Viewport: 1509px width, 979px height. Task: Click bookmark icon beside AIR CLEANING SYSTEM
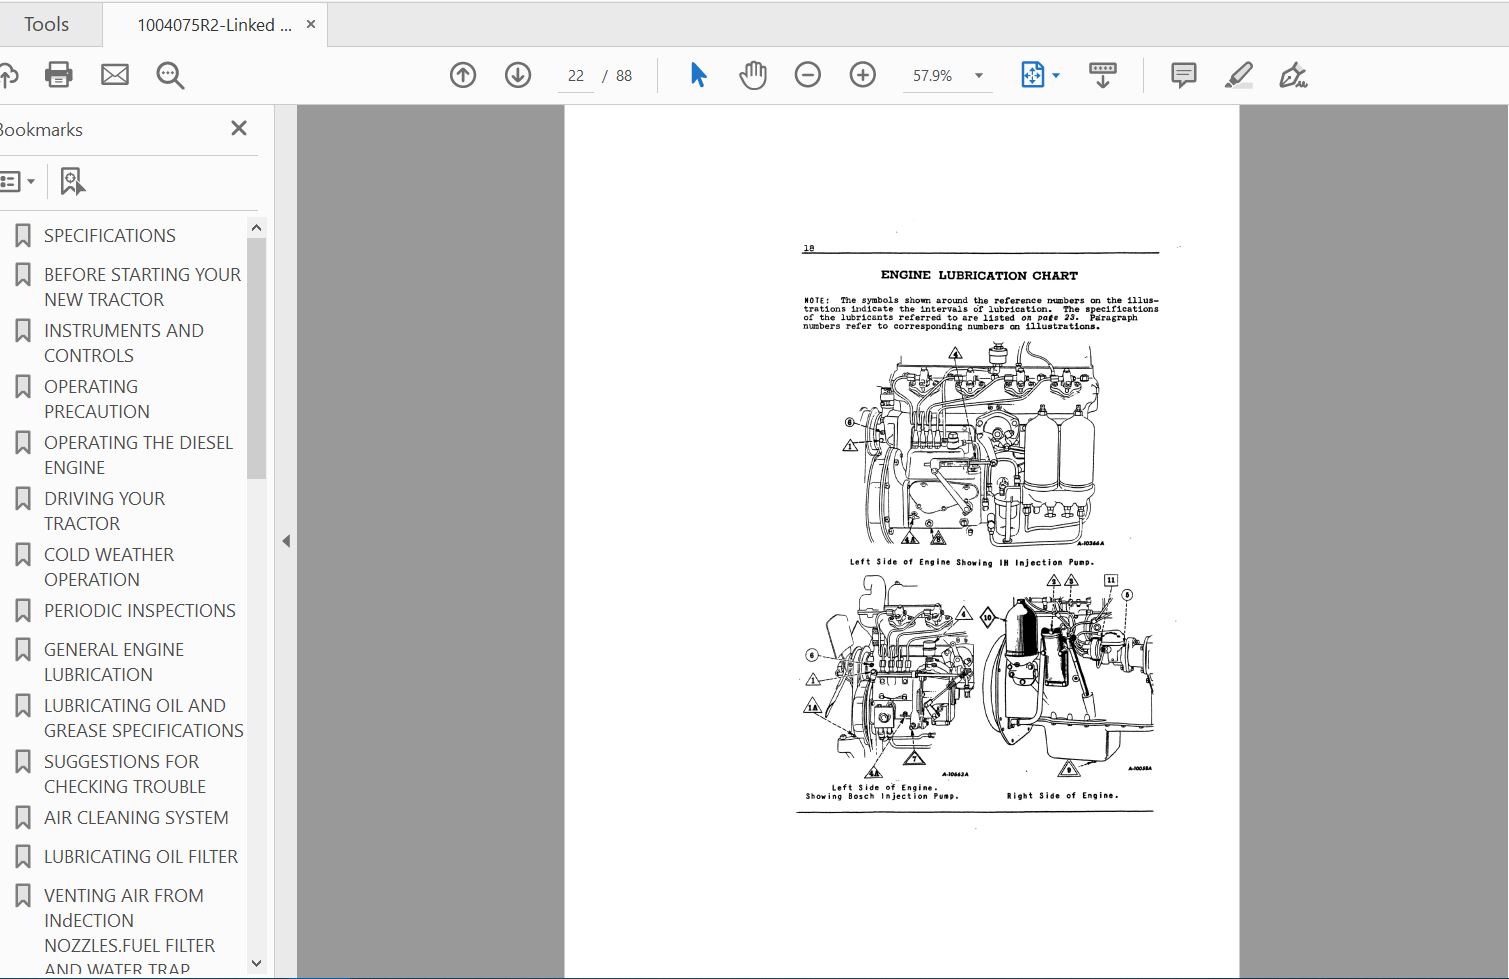tap(23, 818)
